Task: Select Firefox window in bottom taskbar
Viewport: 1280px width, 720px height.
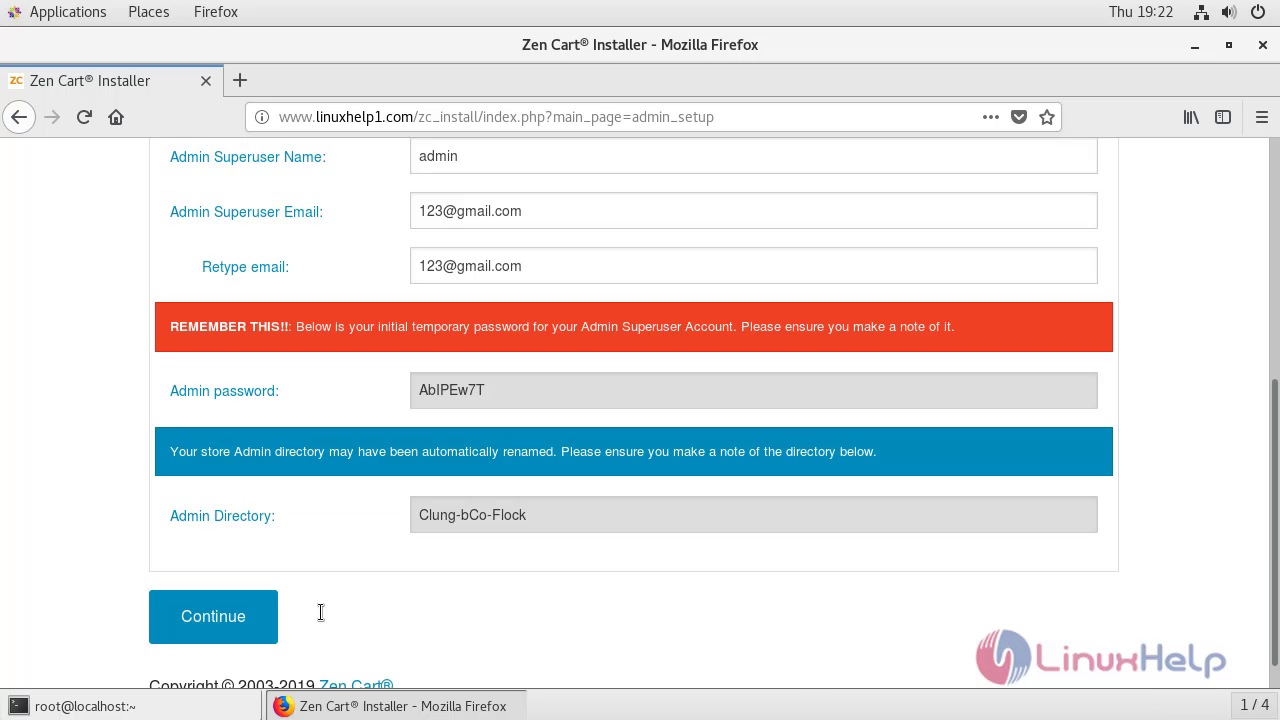Action: pos(396,706)
